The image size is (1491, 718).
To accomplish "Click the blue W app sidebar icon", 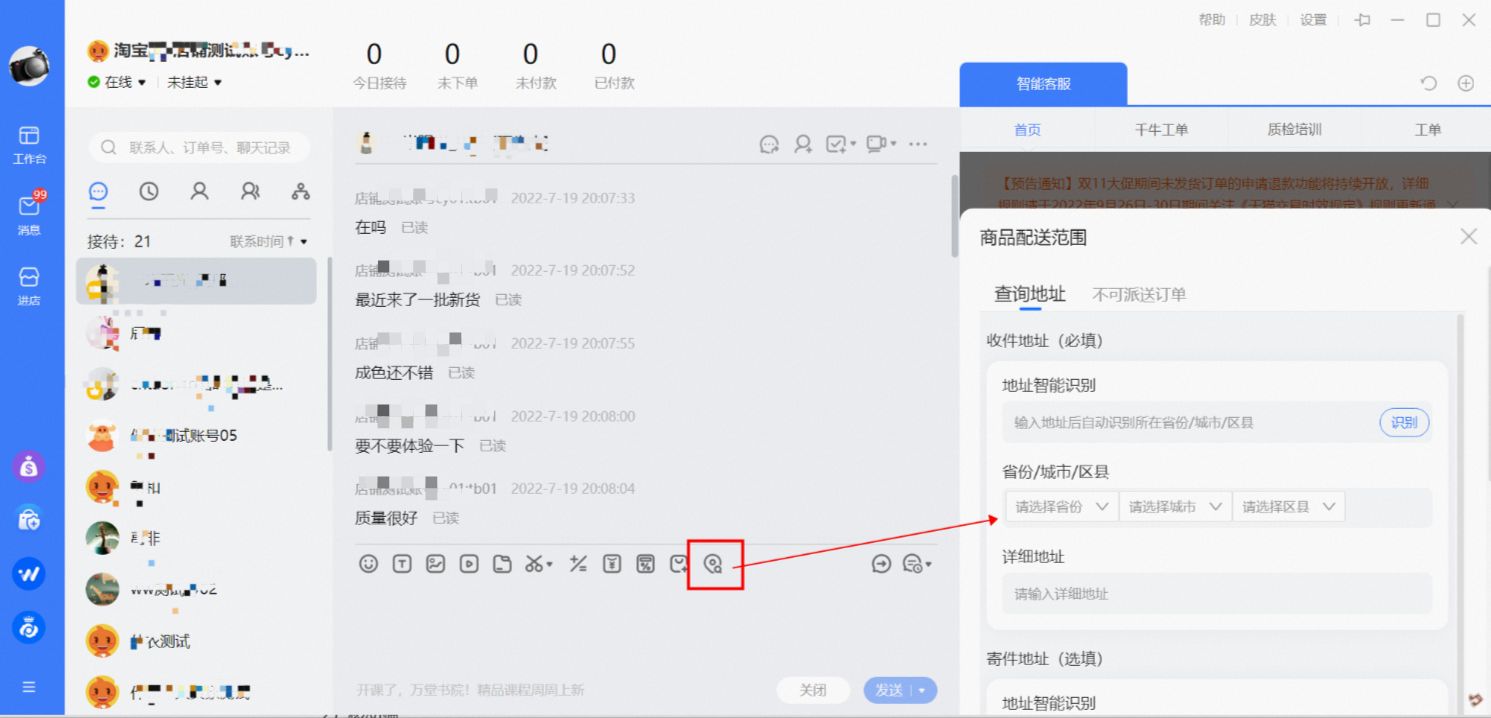I will (x=29, y=573).
